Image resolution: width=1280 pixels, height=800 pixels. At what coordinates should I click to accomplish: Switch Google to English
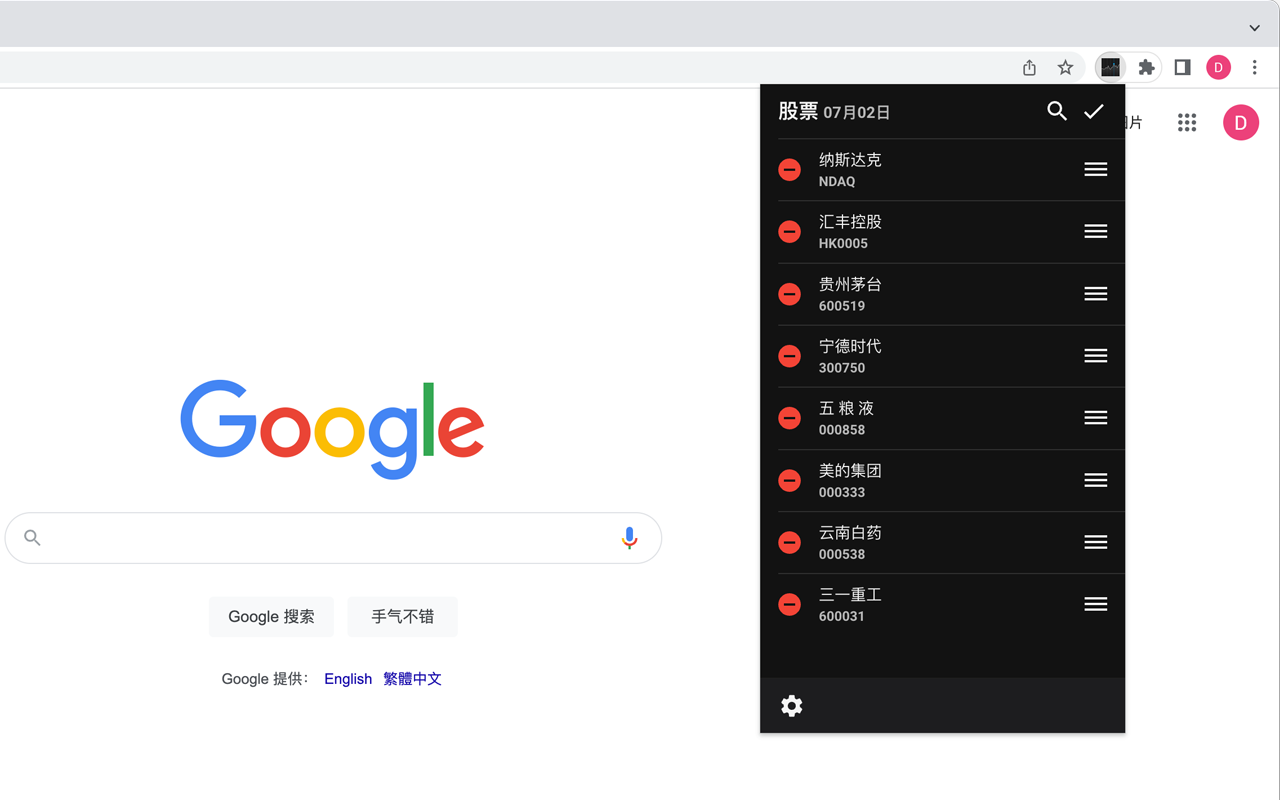[x=348, y=679]
